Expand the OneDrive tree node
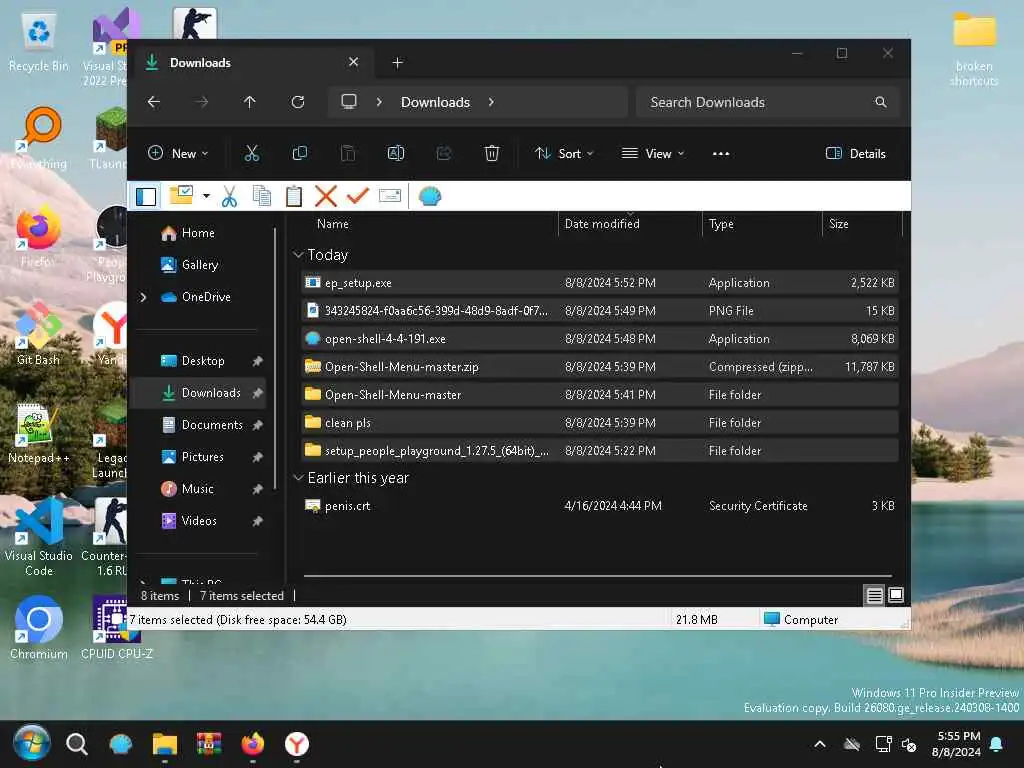 pyautogui.click(x=143, y=297)
